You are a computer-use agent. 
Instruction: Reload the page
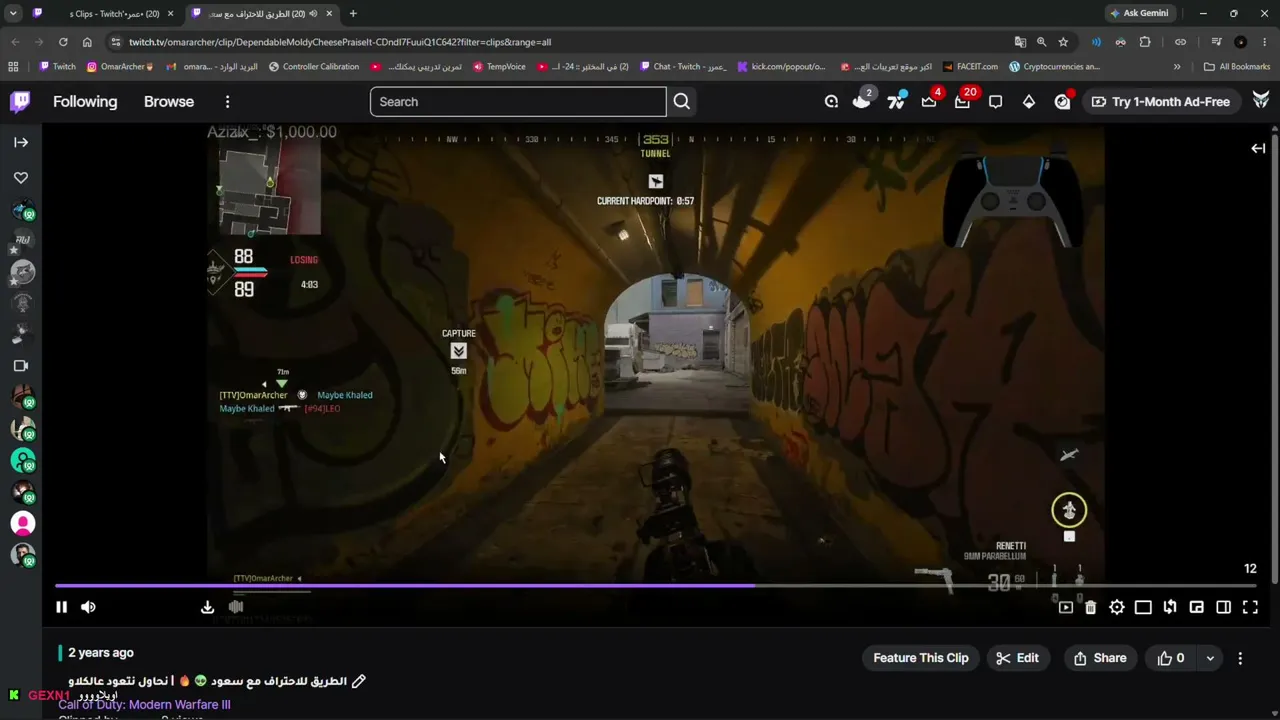tap(63, 42)
